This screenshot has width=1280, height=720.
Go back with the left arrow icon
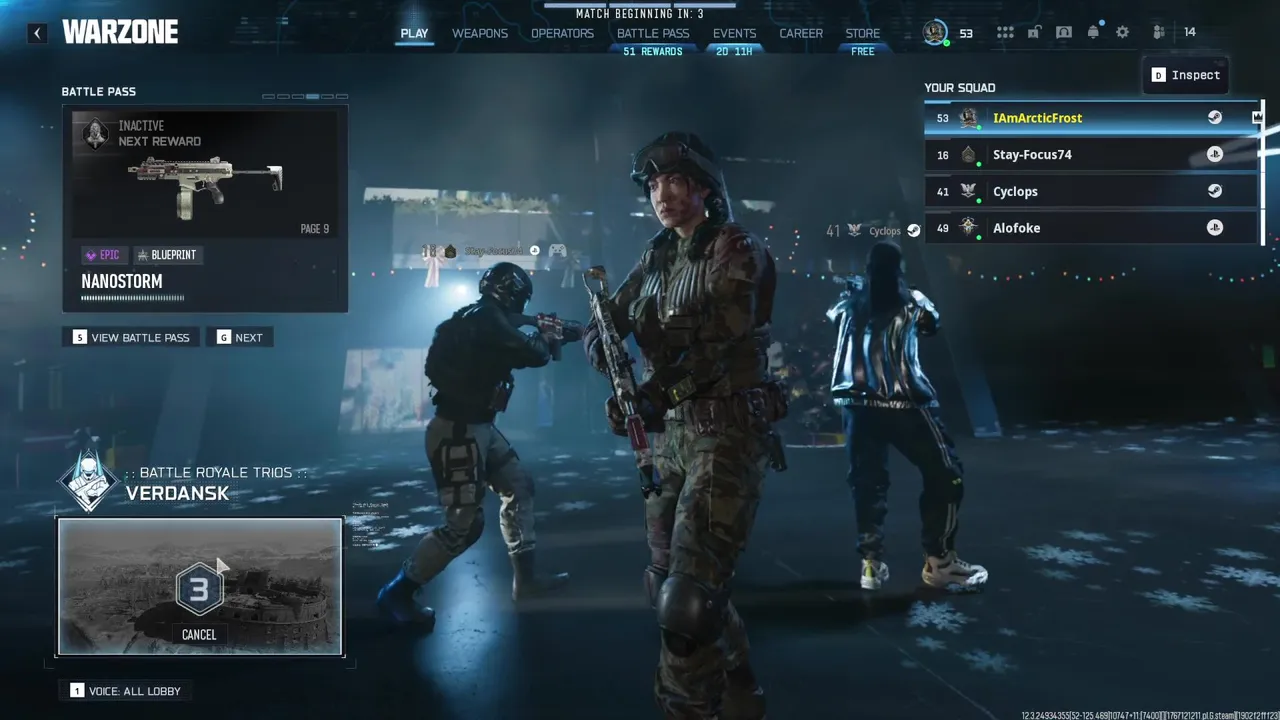coord(37,33)
